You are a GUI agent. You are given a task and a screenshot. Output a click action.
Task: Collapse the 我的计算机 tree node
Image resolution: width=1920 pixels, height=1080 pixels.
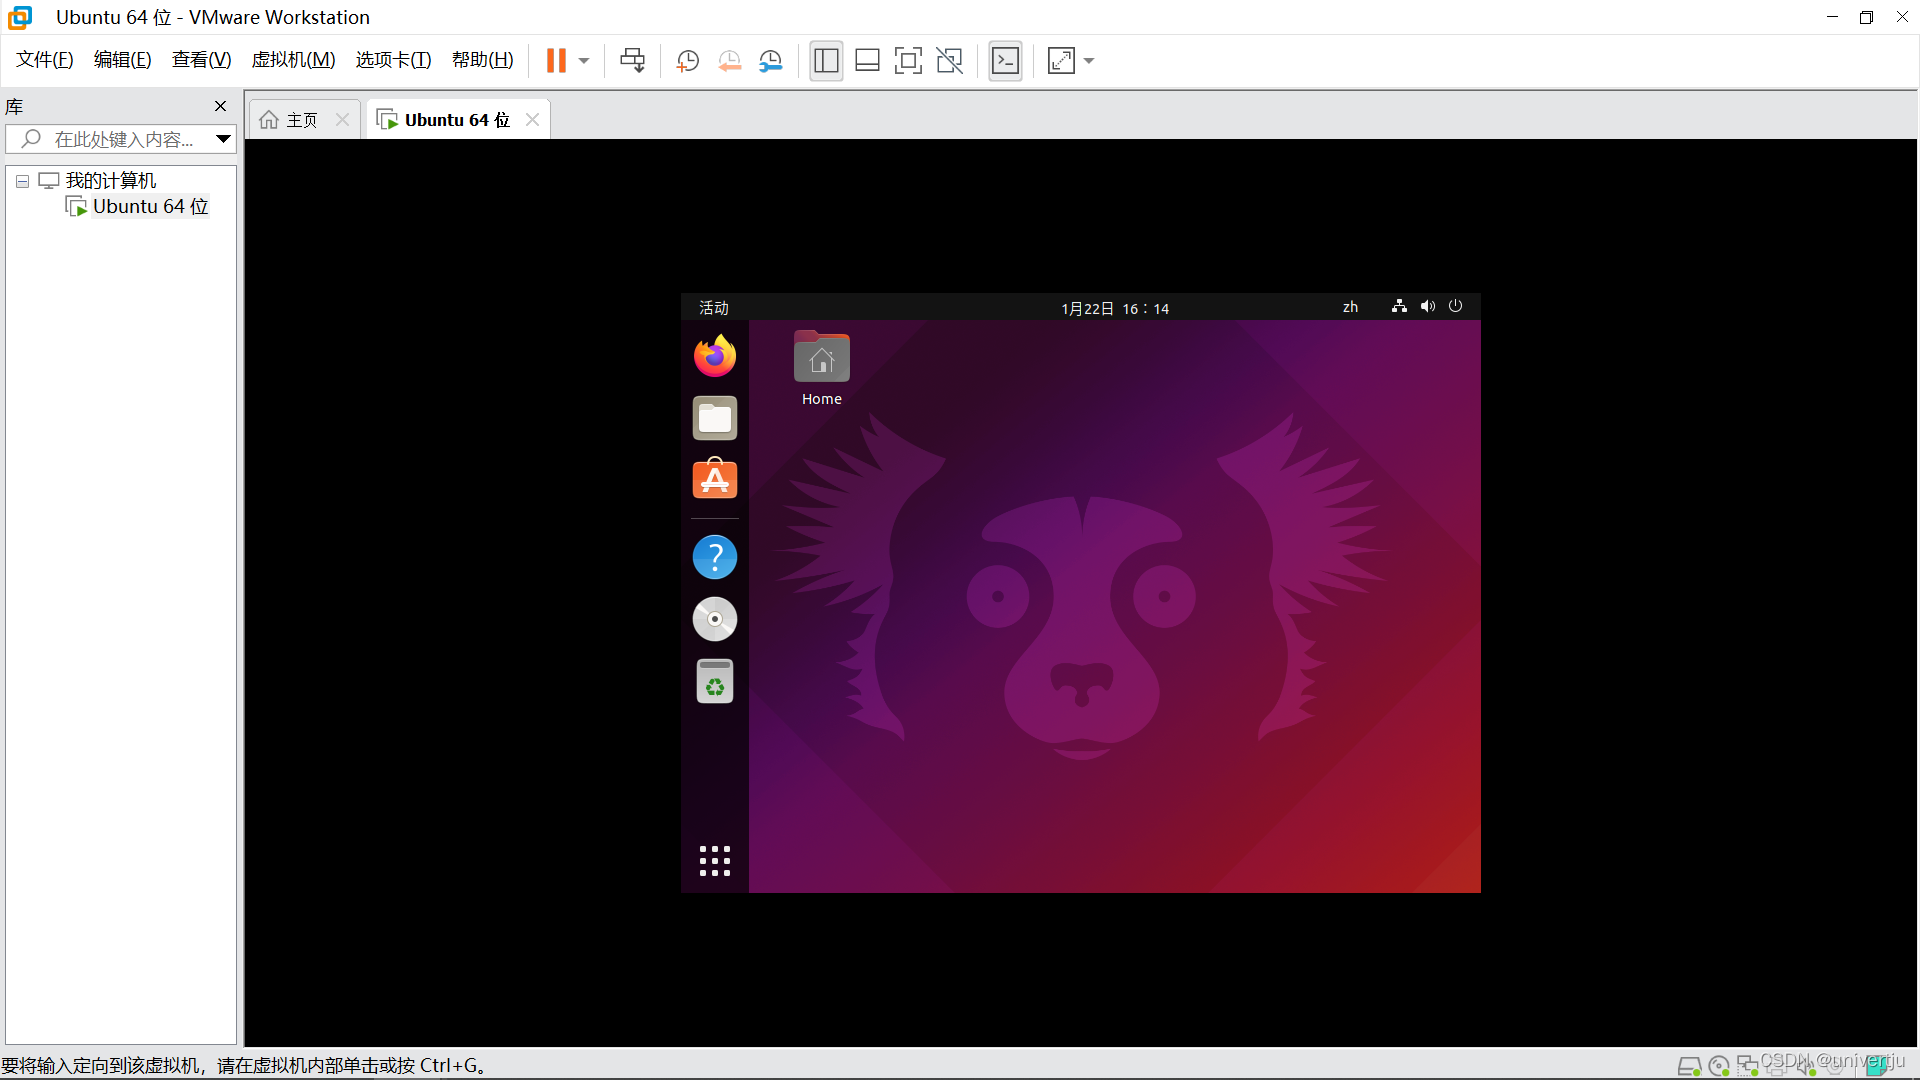pyautogui.click(x=22, y=182)
